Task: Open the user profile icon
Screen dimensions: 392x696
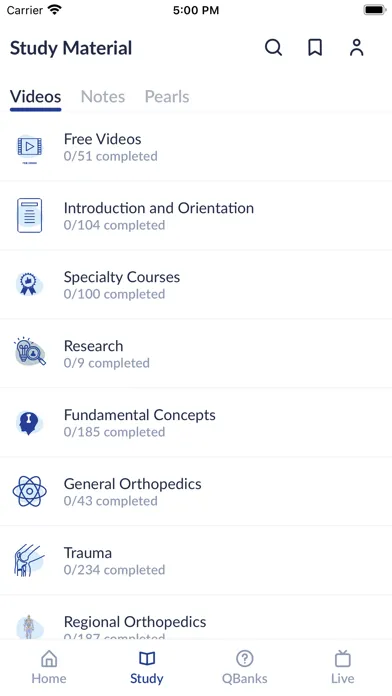Action: coord(356,47)
